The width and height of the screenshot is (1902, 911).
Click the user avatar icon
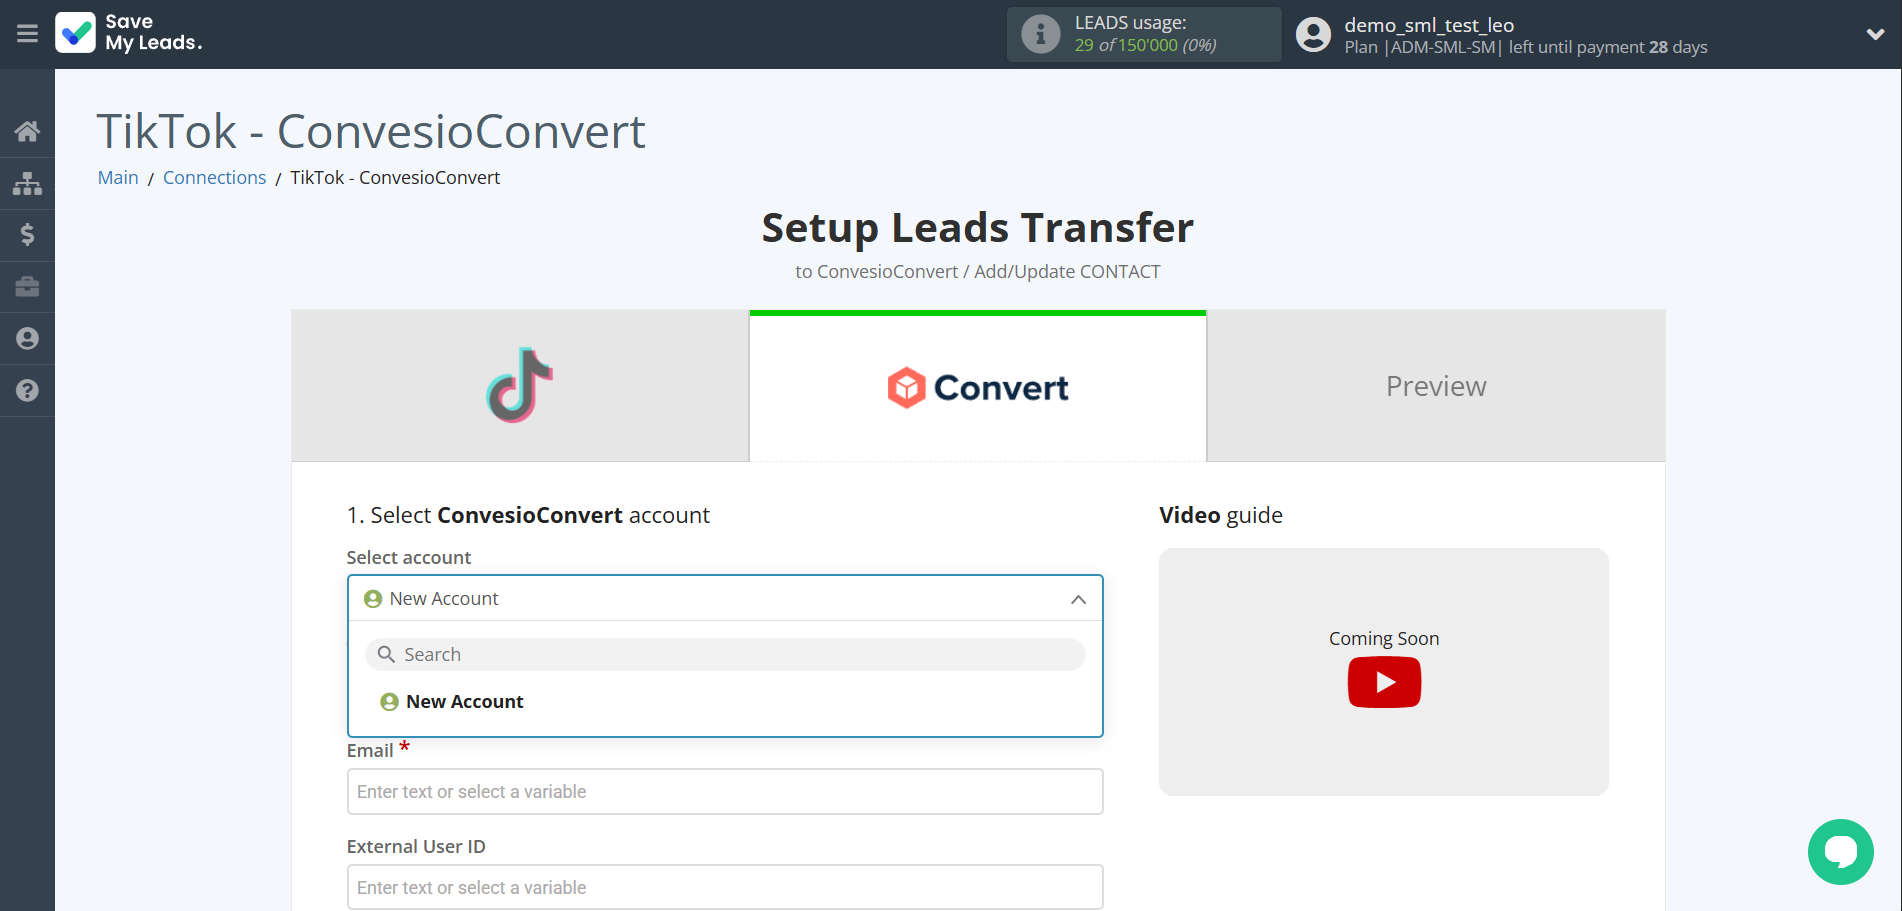pyautogui.click(x=1313, y=34)
